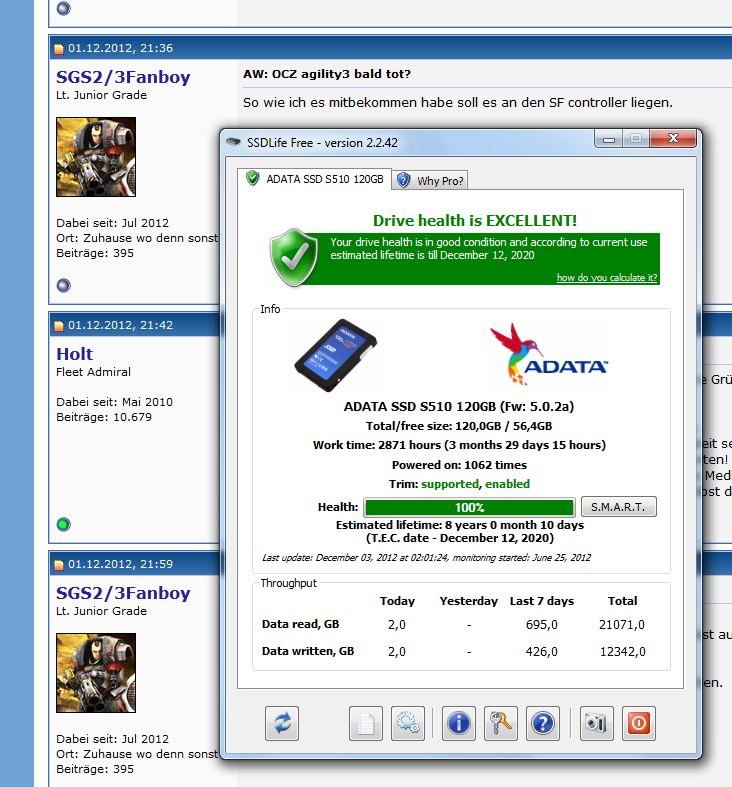This screenshot has width=732, height=787.
Task: Click Trim 'supported, enabled' text
Action: [475, 484]
